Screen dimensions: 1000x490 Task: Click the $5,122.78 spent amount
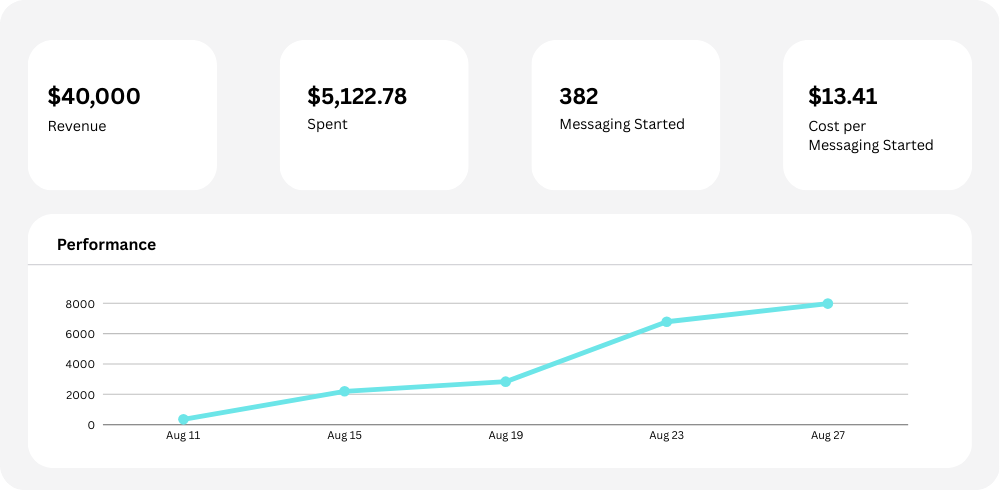tap(357, 97)
